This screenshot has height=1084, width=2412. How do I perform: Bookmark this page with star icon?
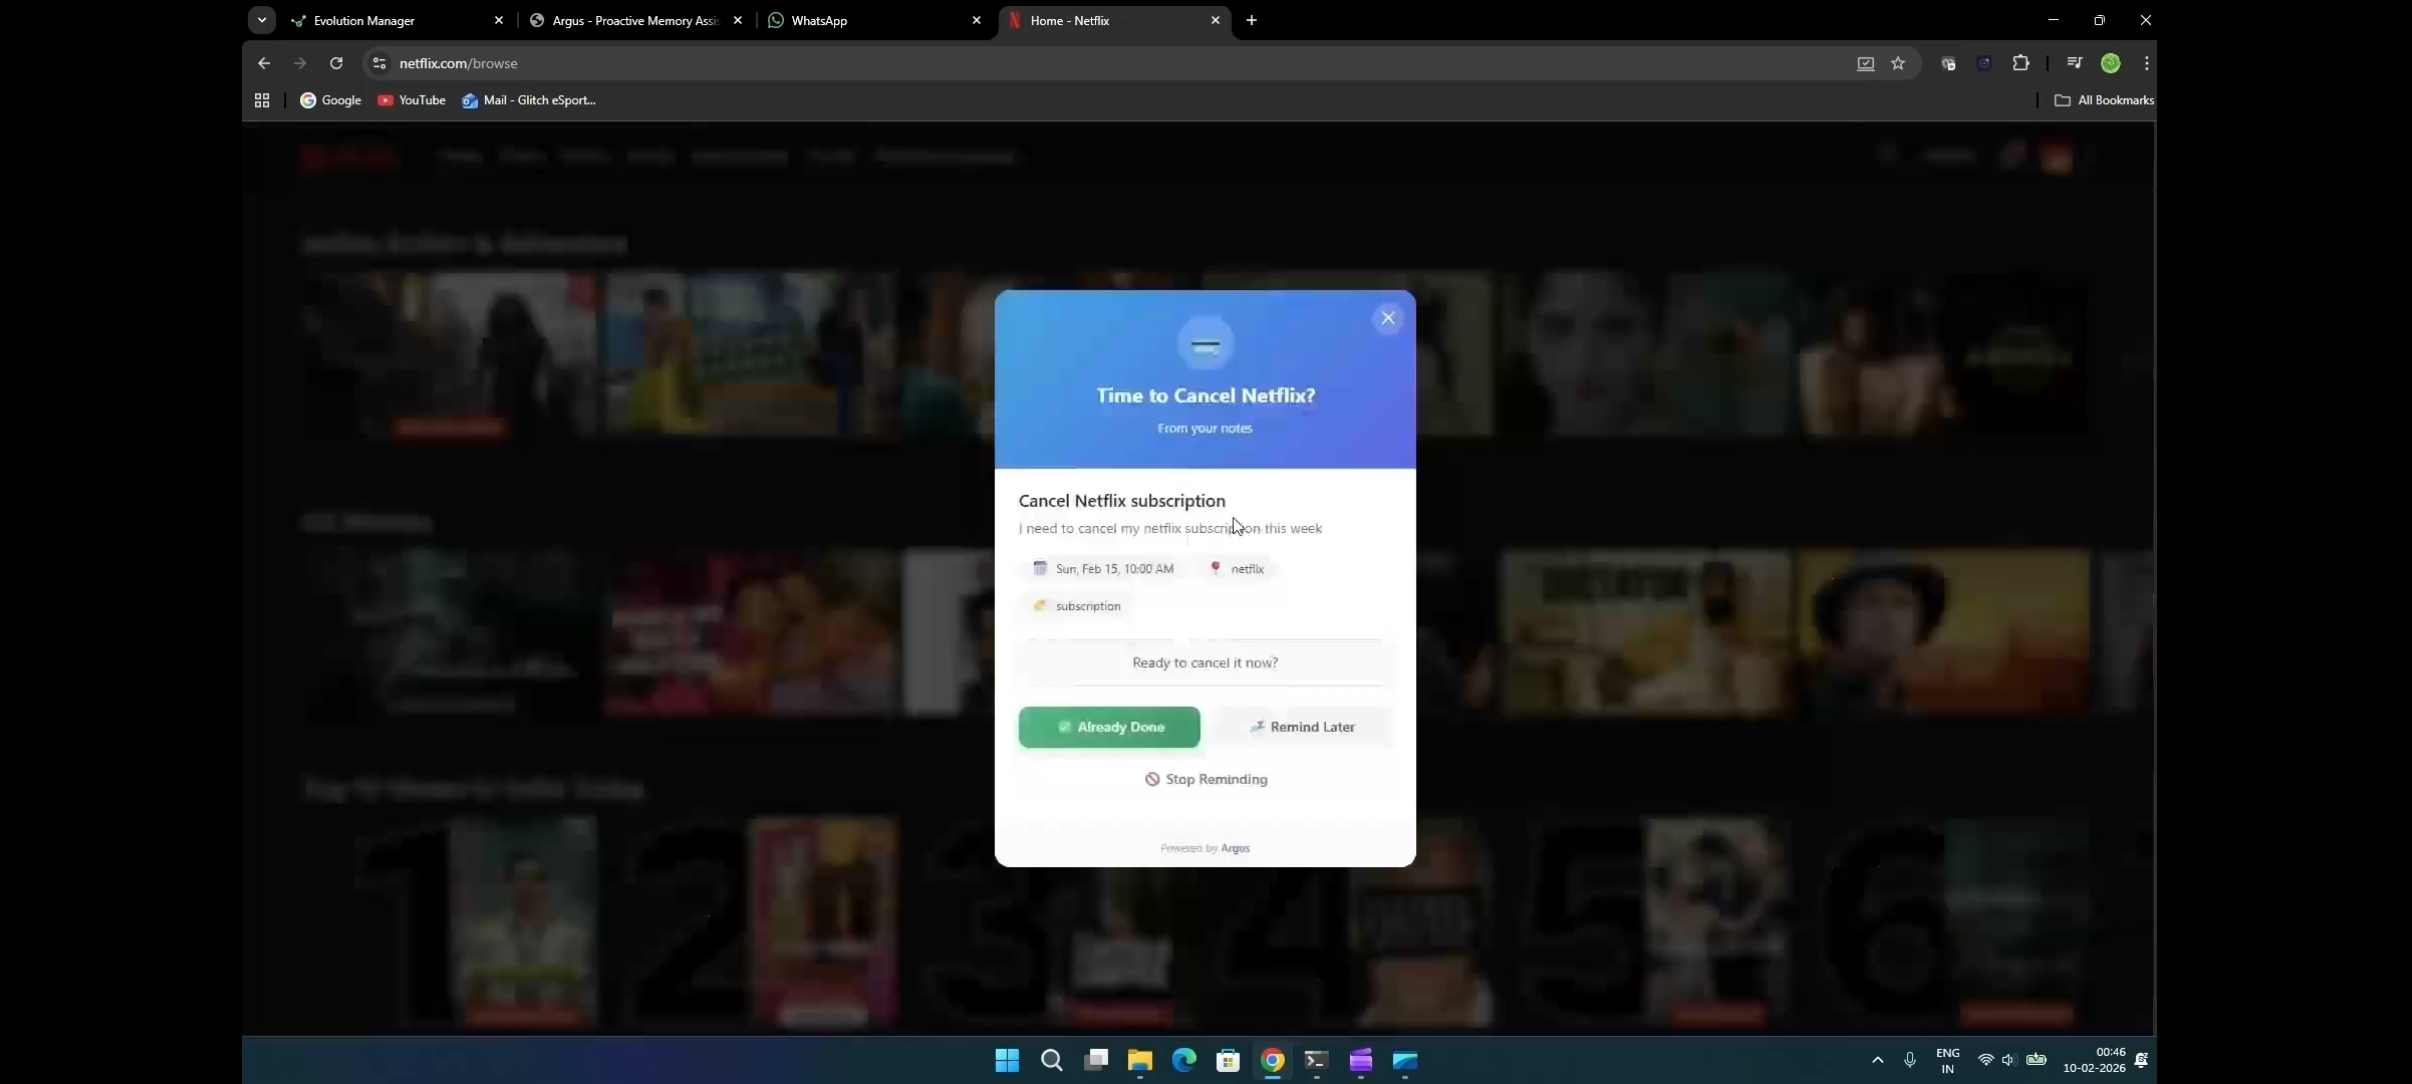(1898, 63)
